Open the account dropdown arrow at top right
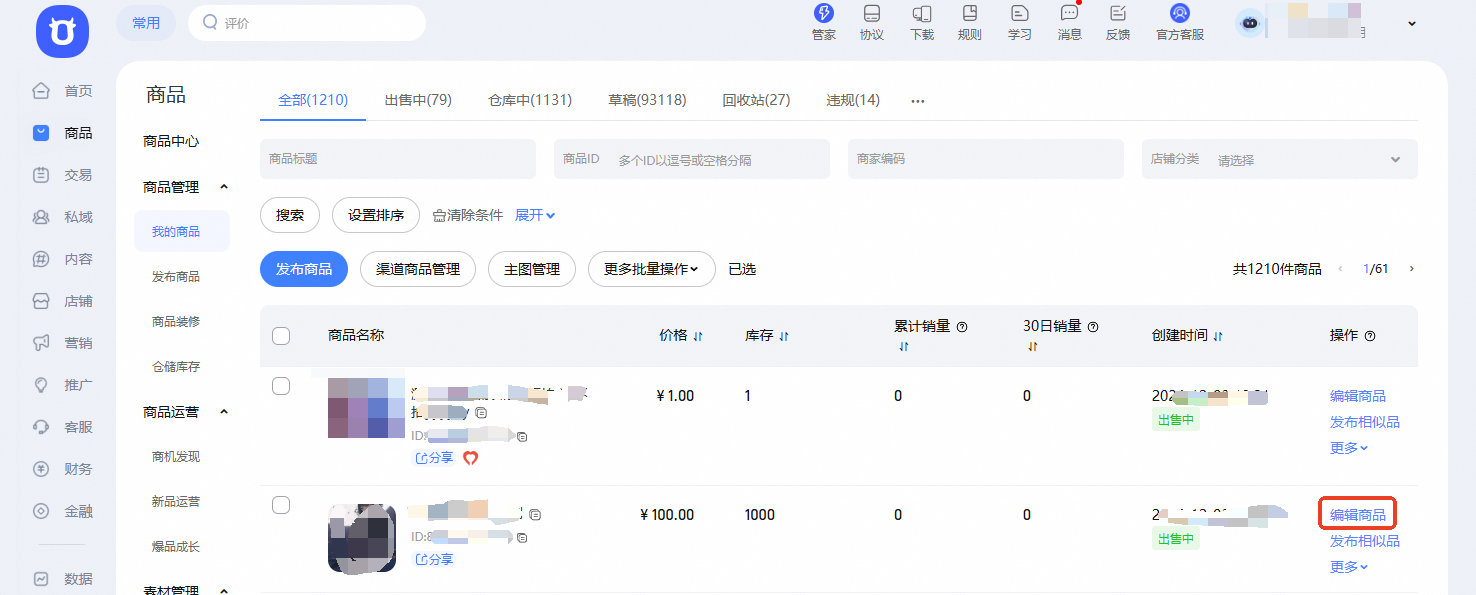The height and width of the screenshot is (595, 1476). coord(1412,24)
